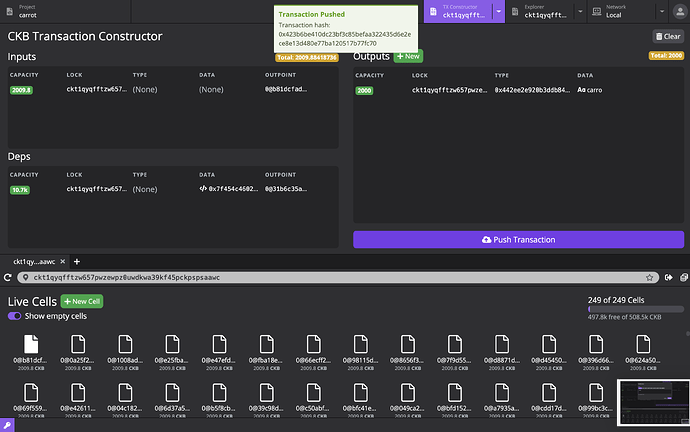Select live cell 0@cdd17d
The width and height of the screenshot is (690, 432).
pos(549,400)
